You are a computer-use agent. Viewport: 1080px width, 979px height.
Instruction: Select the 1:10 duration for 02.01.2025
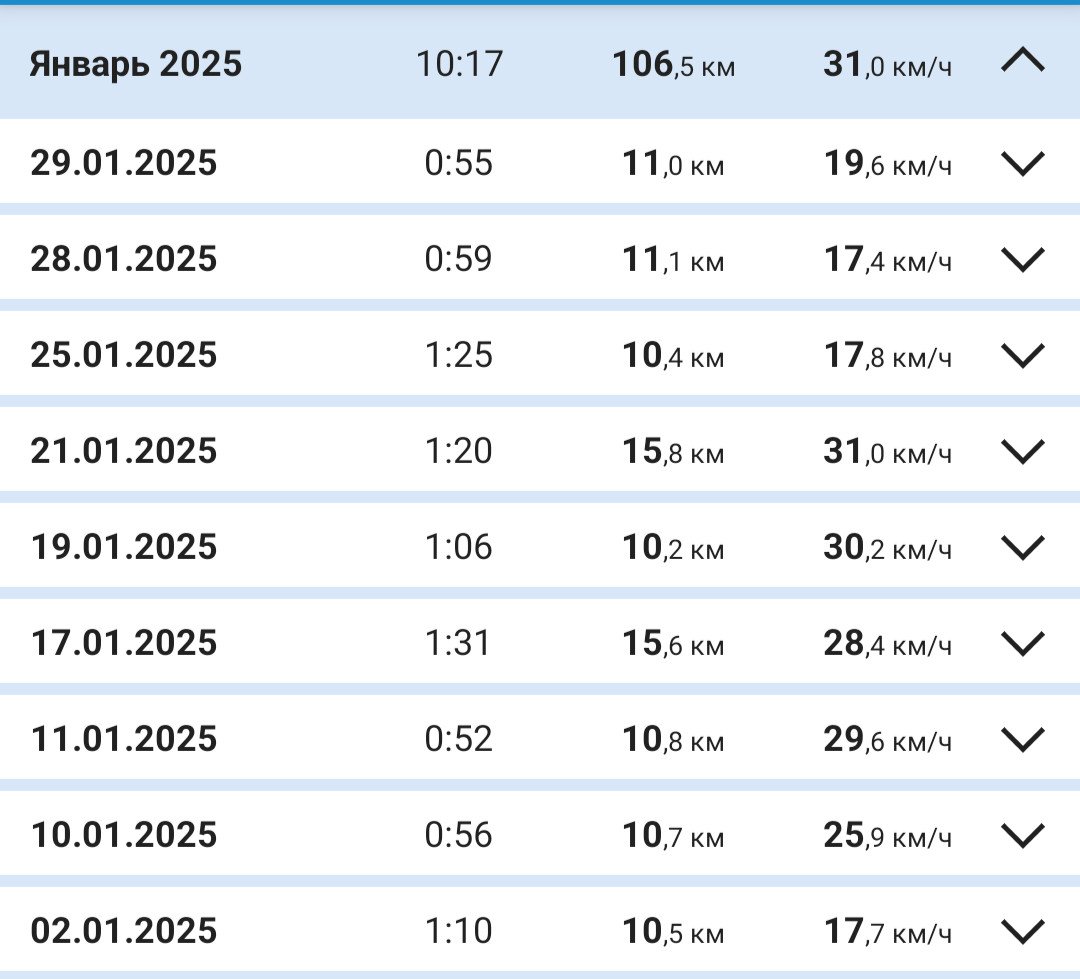coord(458,931)
